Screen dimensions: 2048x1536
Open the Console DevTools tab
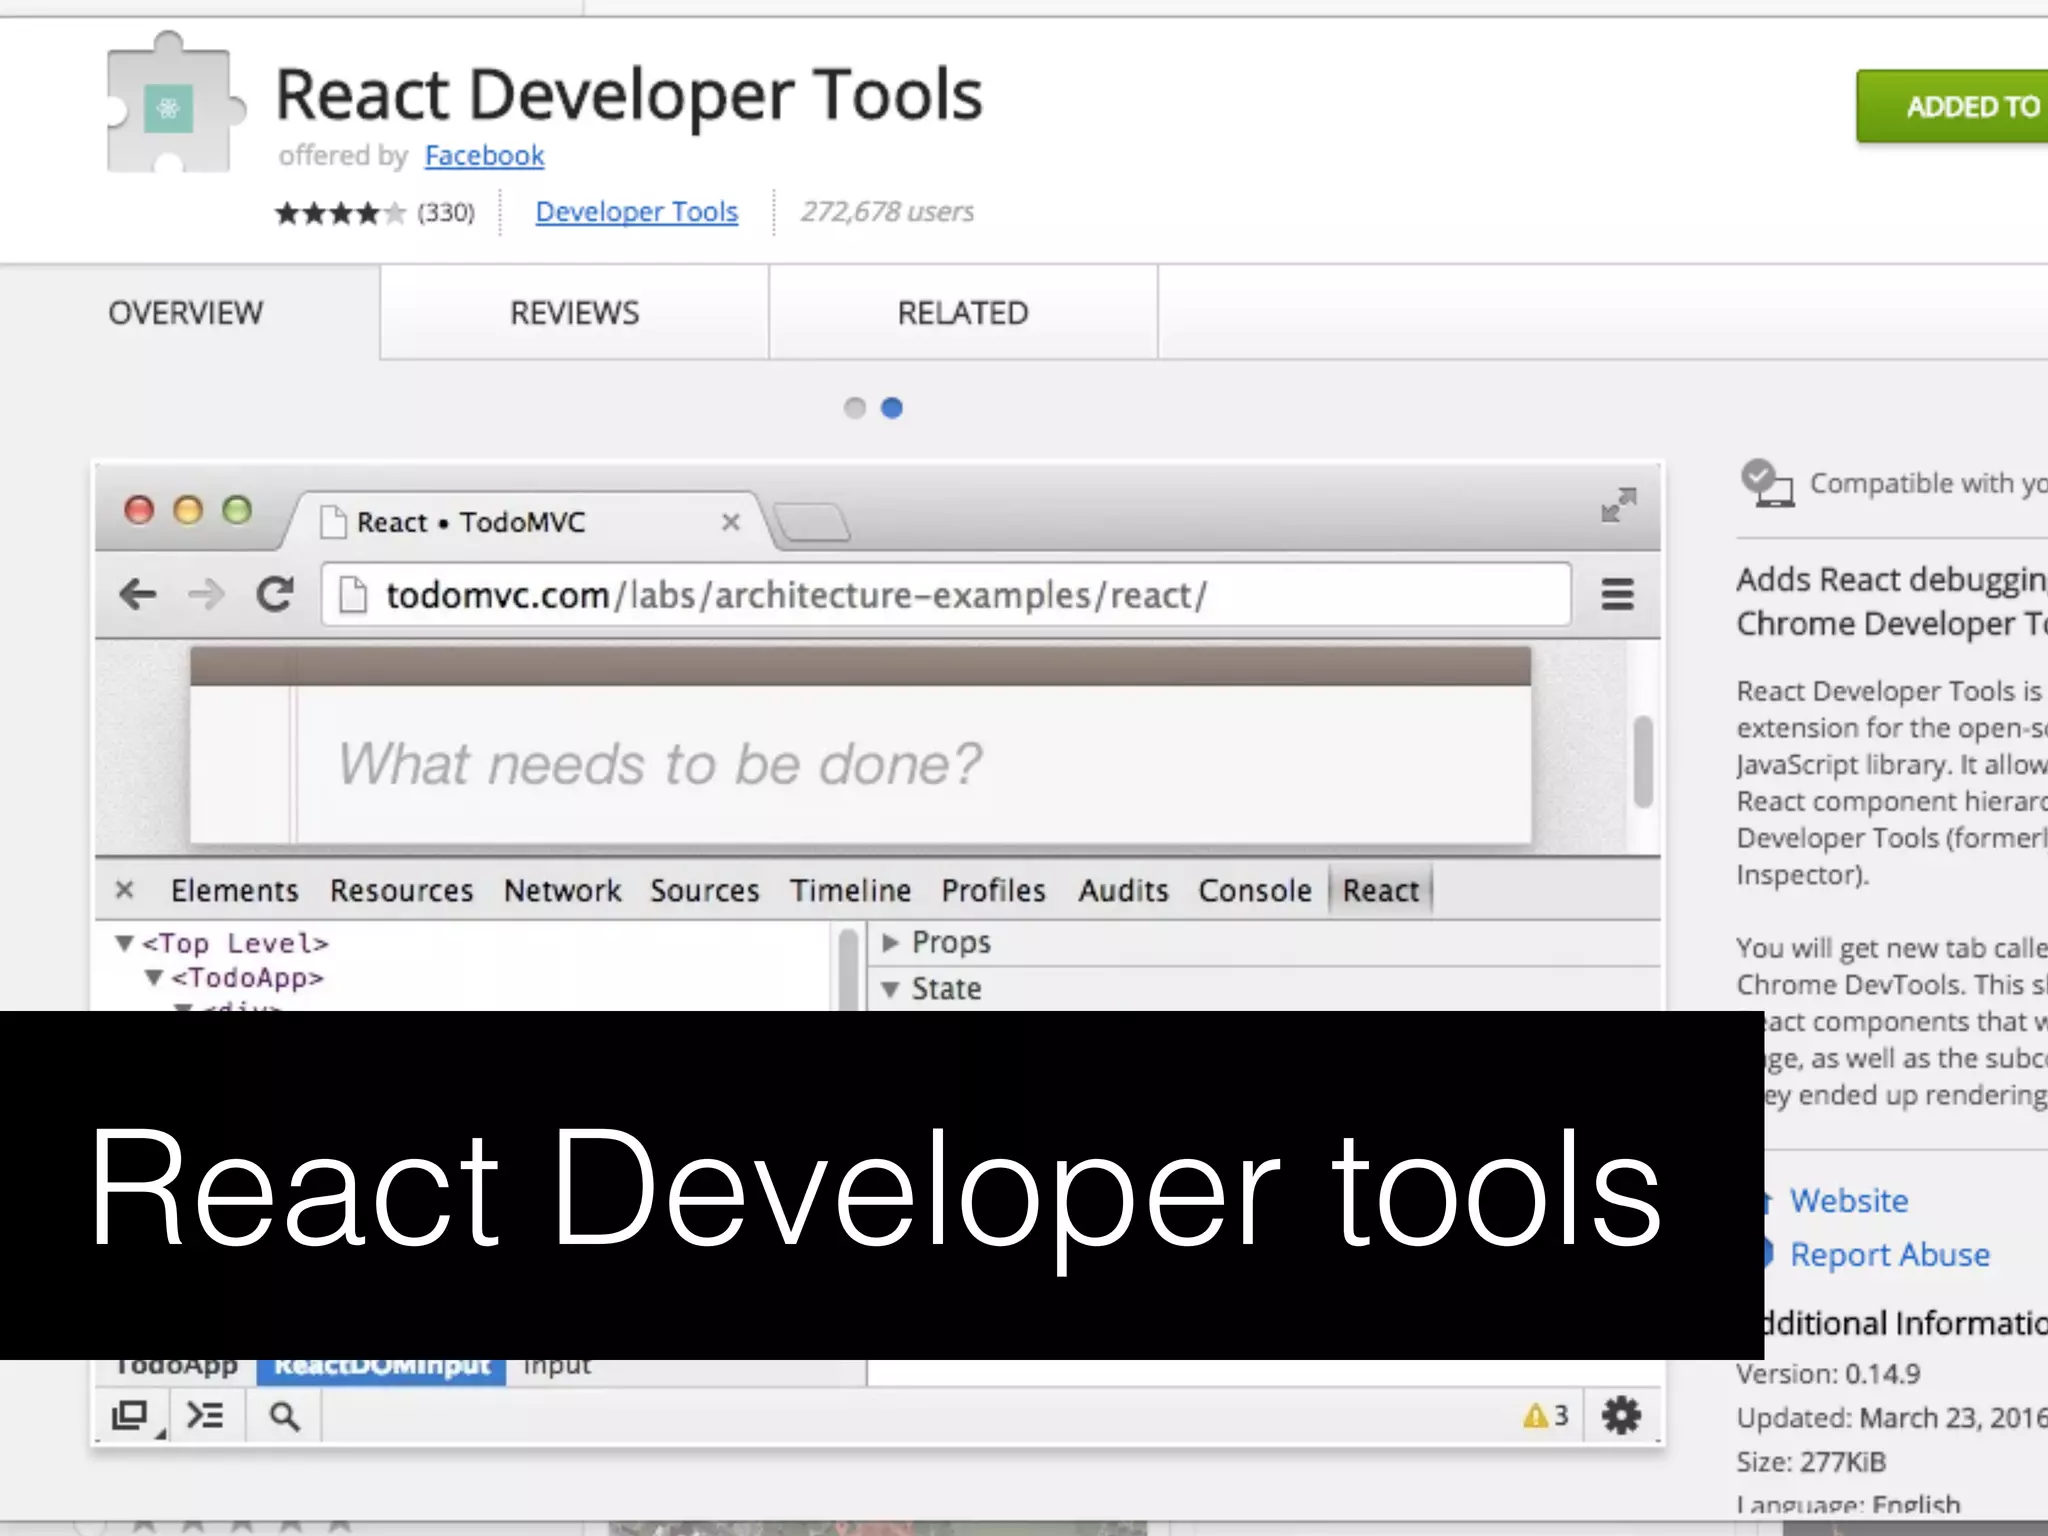click(x=1255, y=890)
